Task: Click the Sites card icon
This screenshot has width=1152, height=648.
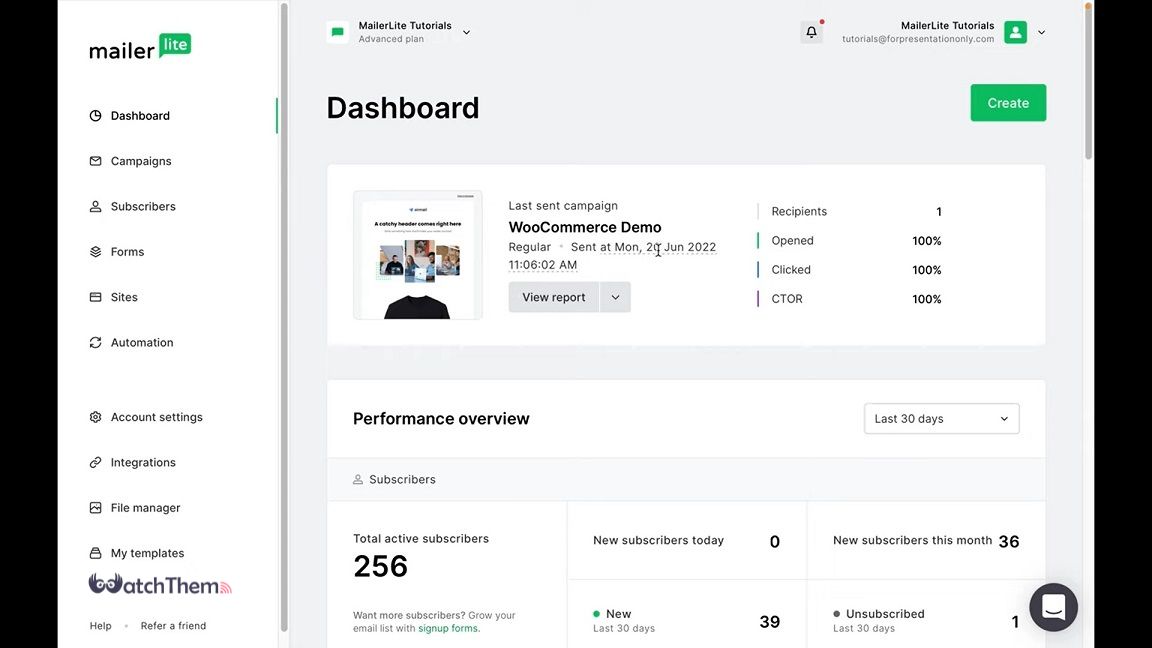Action: point(96,297)
